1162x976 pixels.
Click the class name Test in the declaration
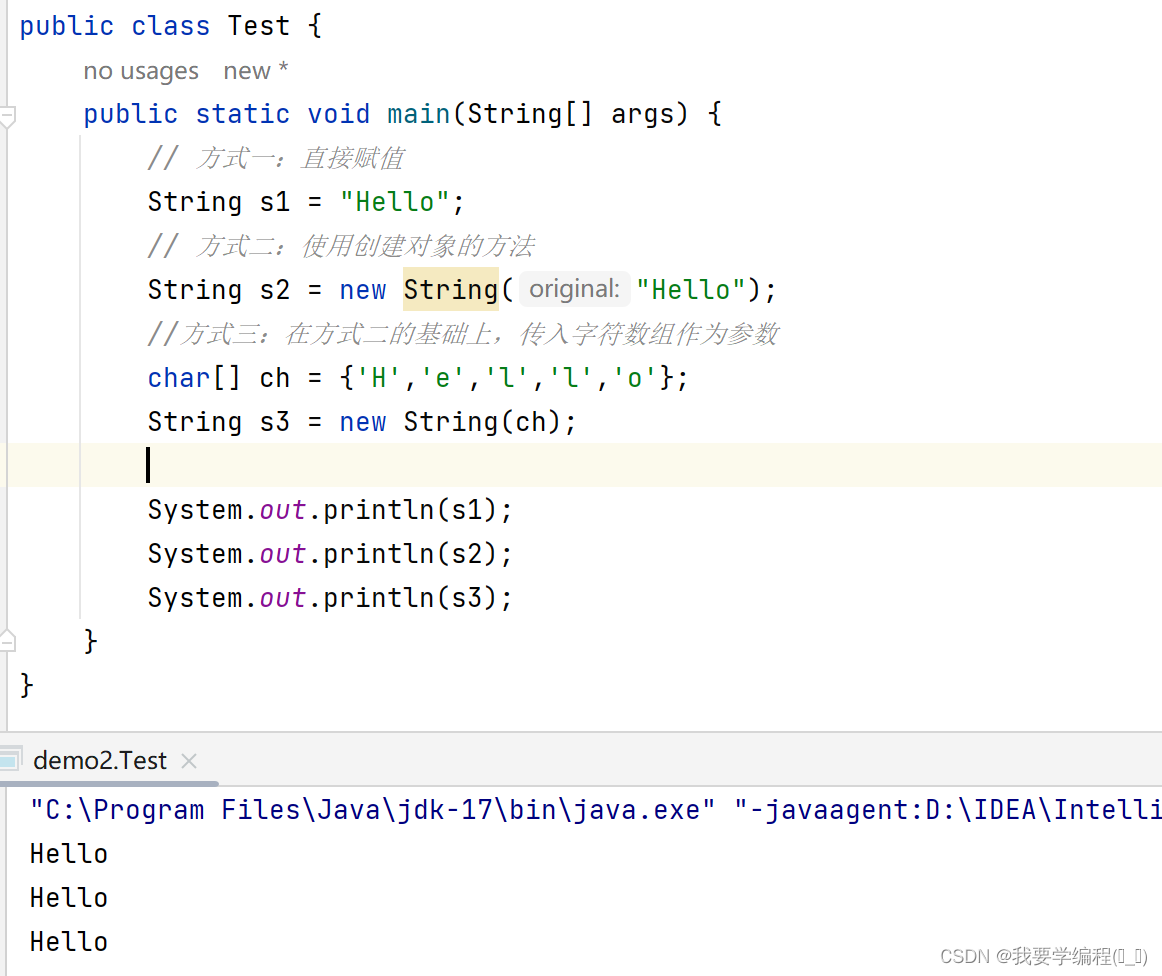[x=258, y=26]
